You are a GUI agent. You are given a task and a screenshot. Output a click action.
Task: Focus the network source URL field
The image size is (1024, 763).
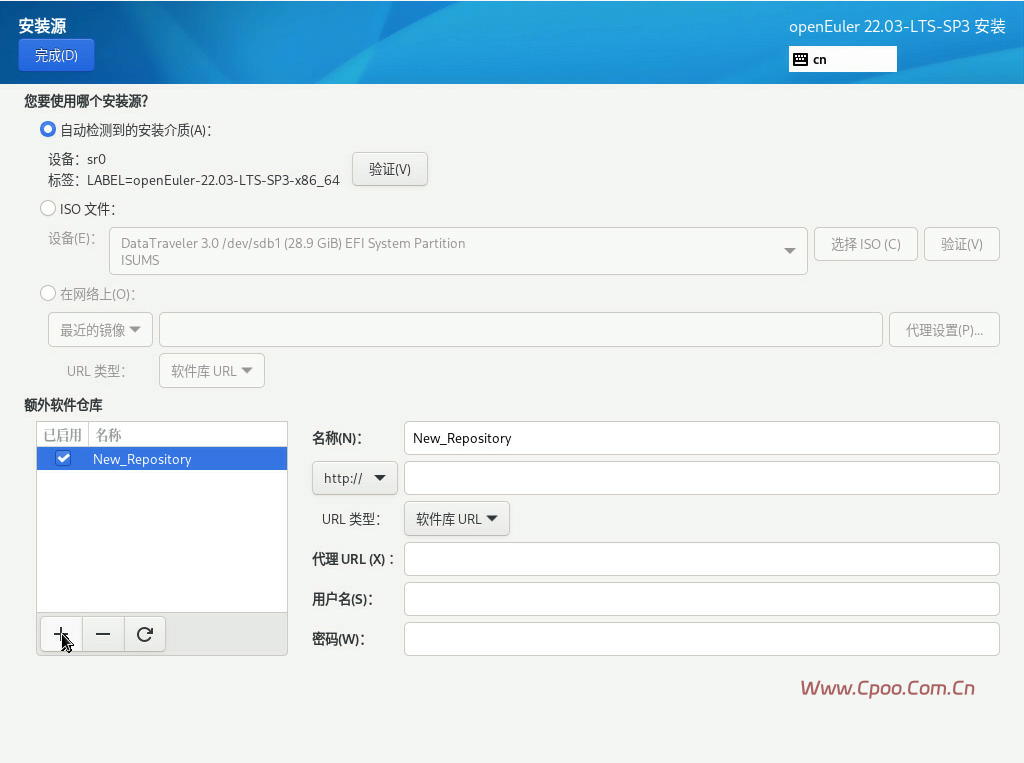pos(520,330)
